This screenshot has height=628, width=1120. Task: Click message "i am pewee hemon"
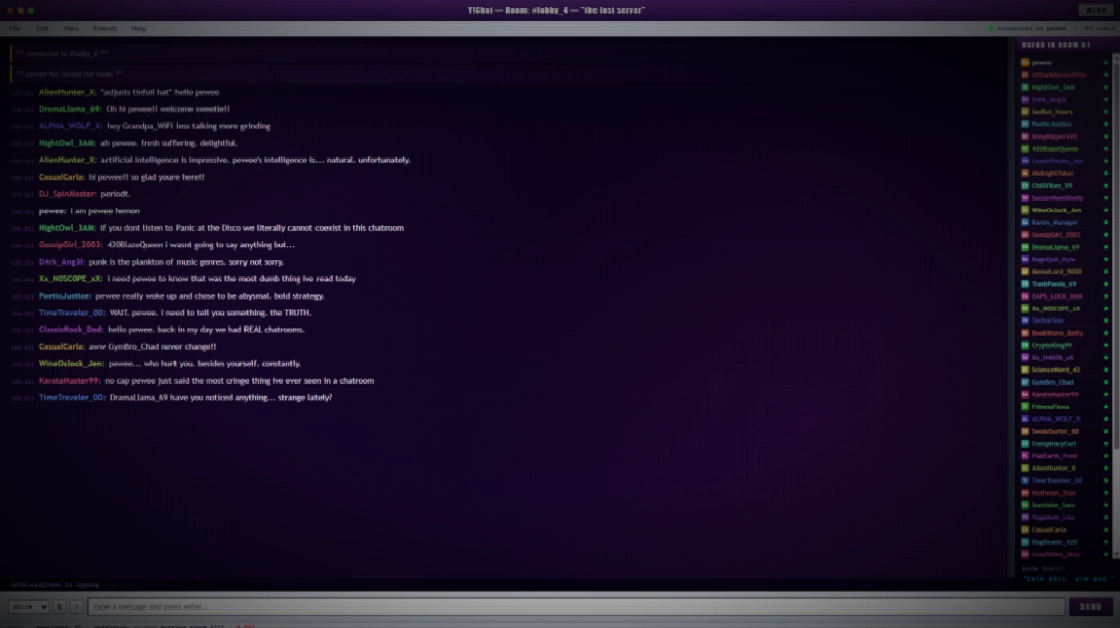click(105, 211)
